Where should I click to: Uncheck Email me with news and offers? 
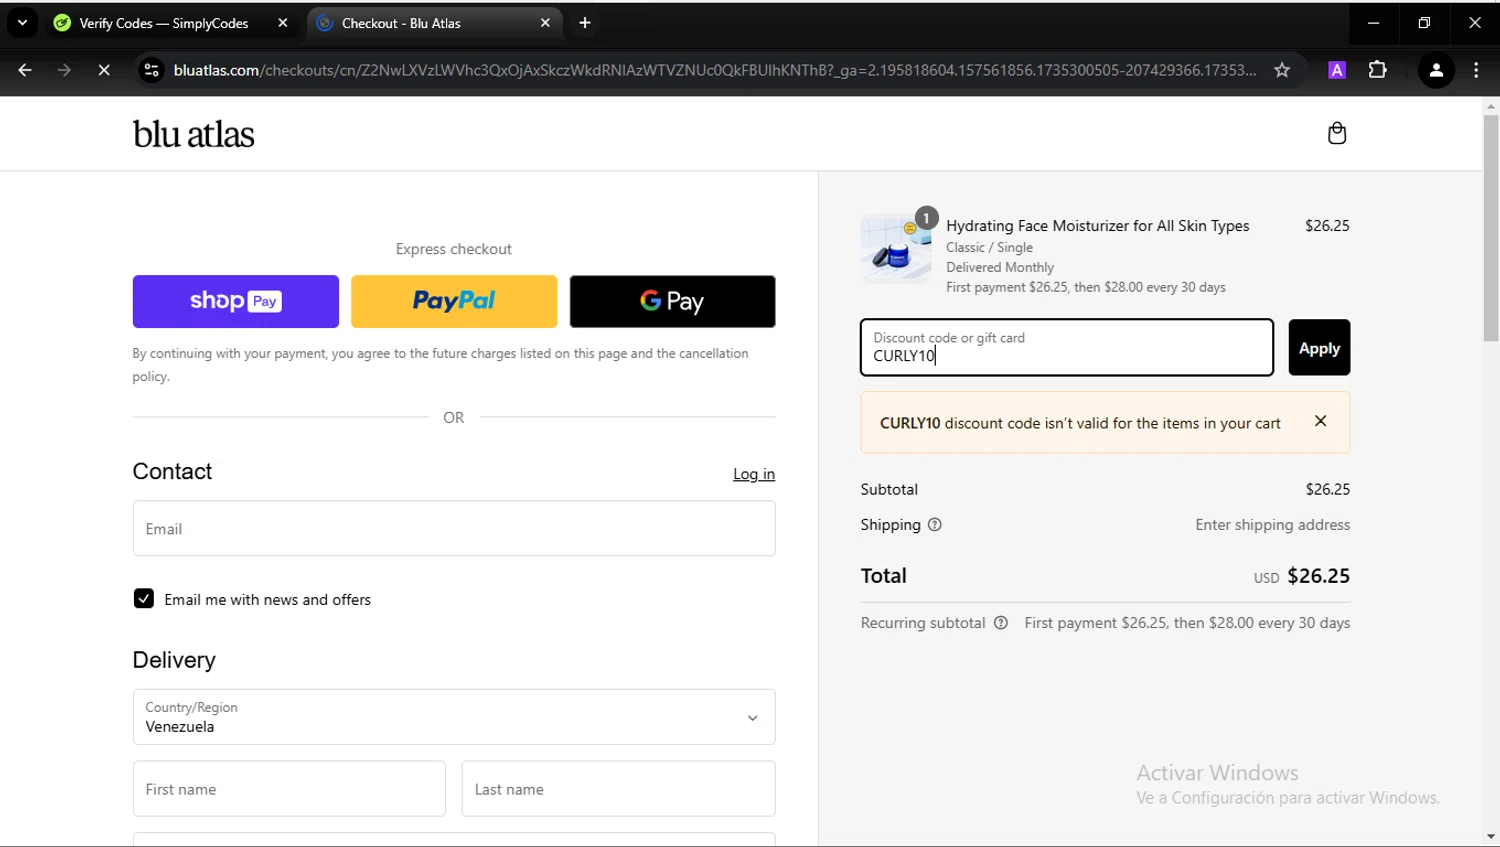[x=144, y=599]
